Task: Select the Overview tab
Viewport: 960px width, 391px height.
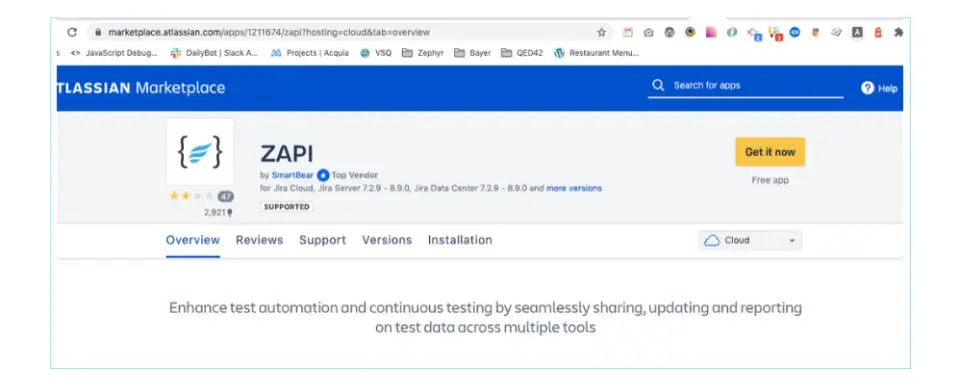Action: pos(193,240)
